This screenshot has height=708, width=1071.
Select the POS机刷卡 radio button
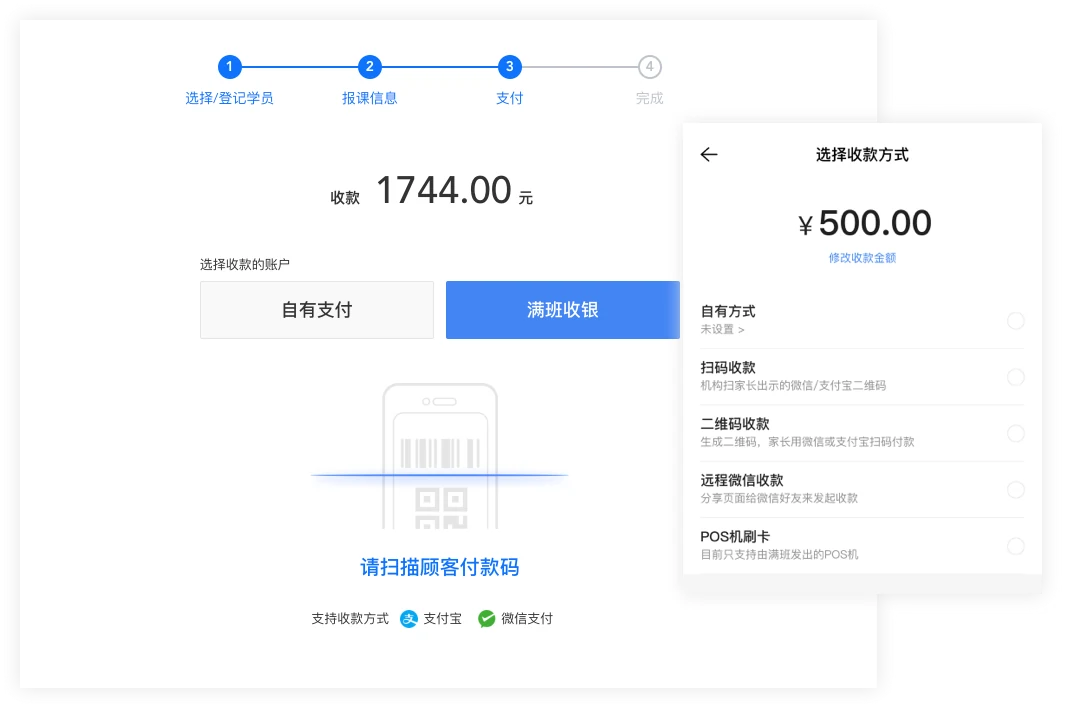(x=1016, y=546)
